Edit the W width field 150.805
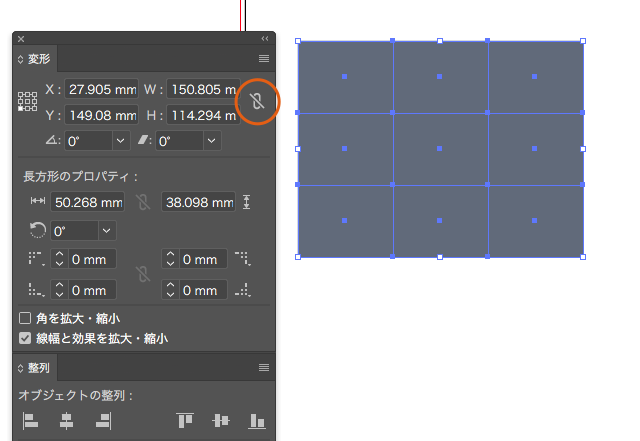The width and height of the screenshot is (640, 441). coord(203,89)
